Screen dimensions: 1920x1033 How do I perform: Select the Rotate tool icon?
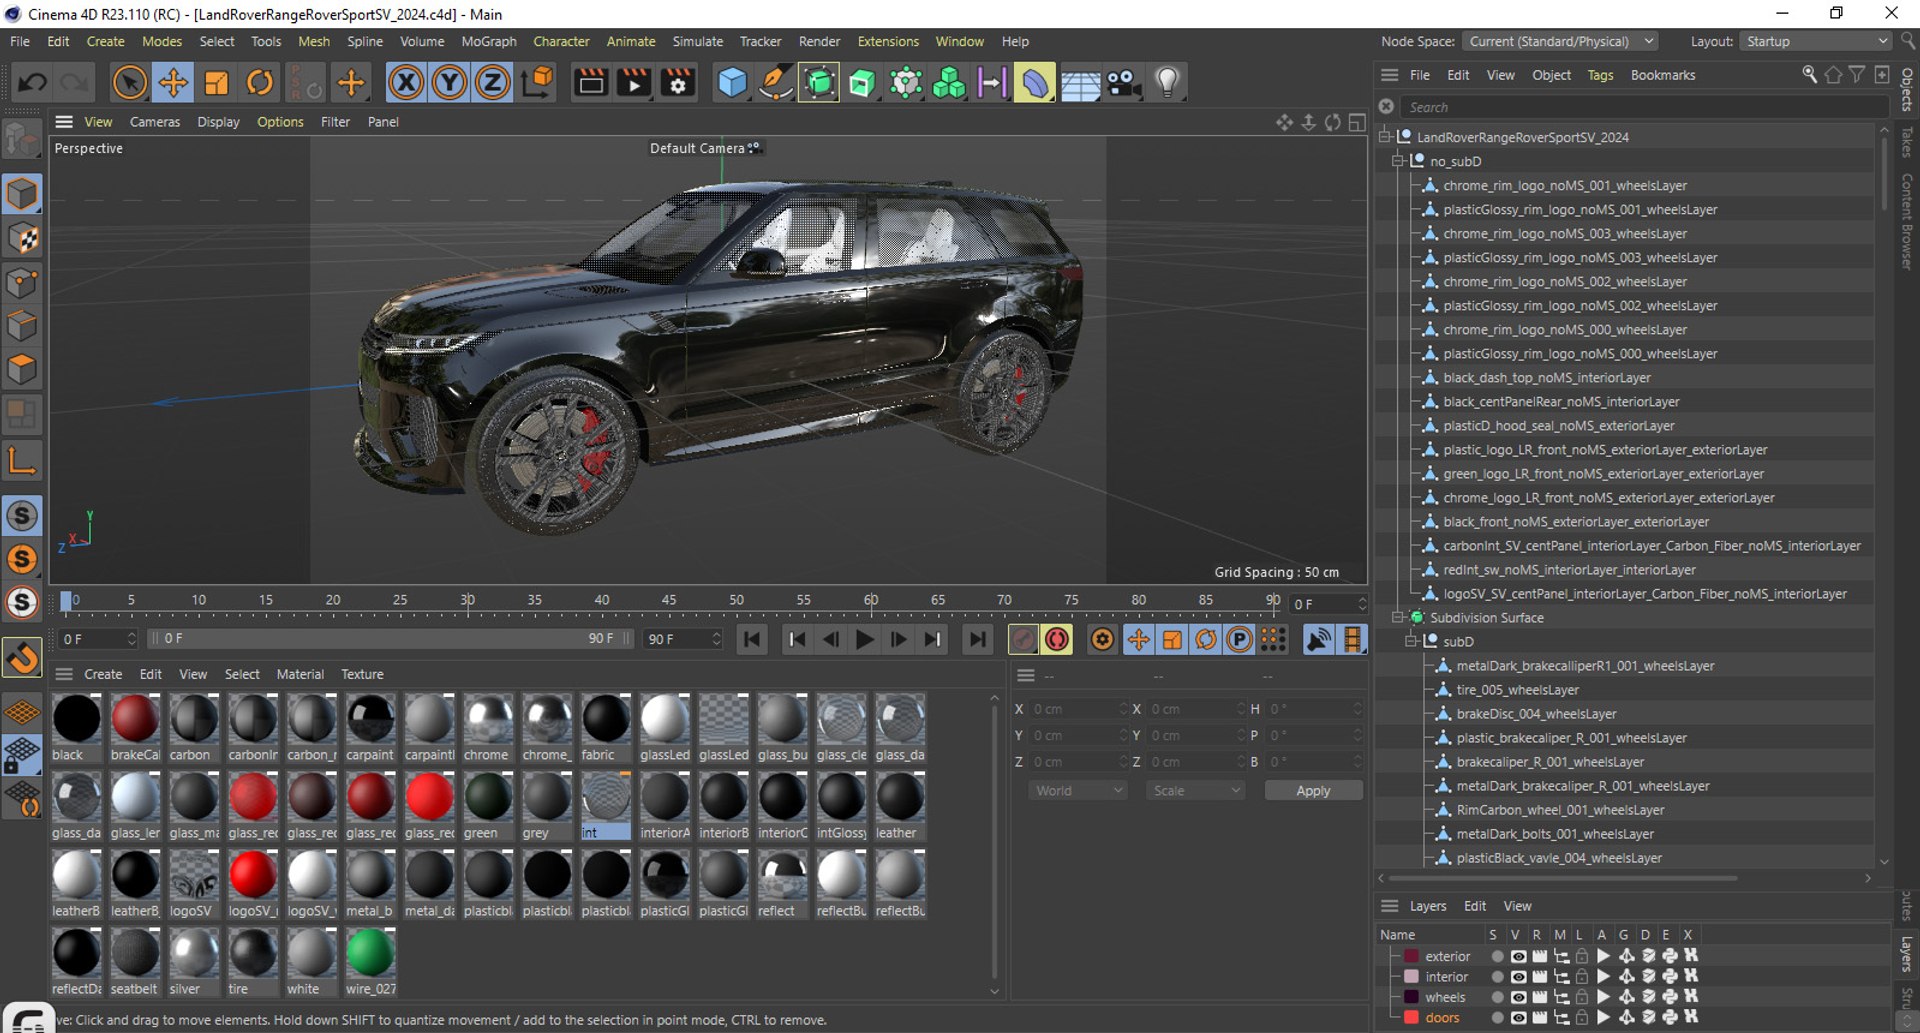coord(259,83)
